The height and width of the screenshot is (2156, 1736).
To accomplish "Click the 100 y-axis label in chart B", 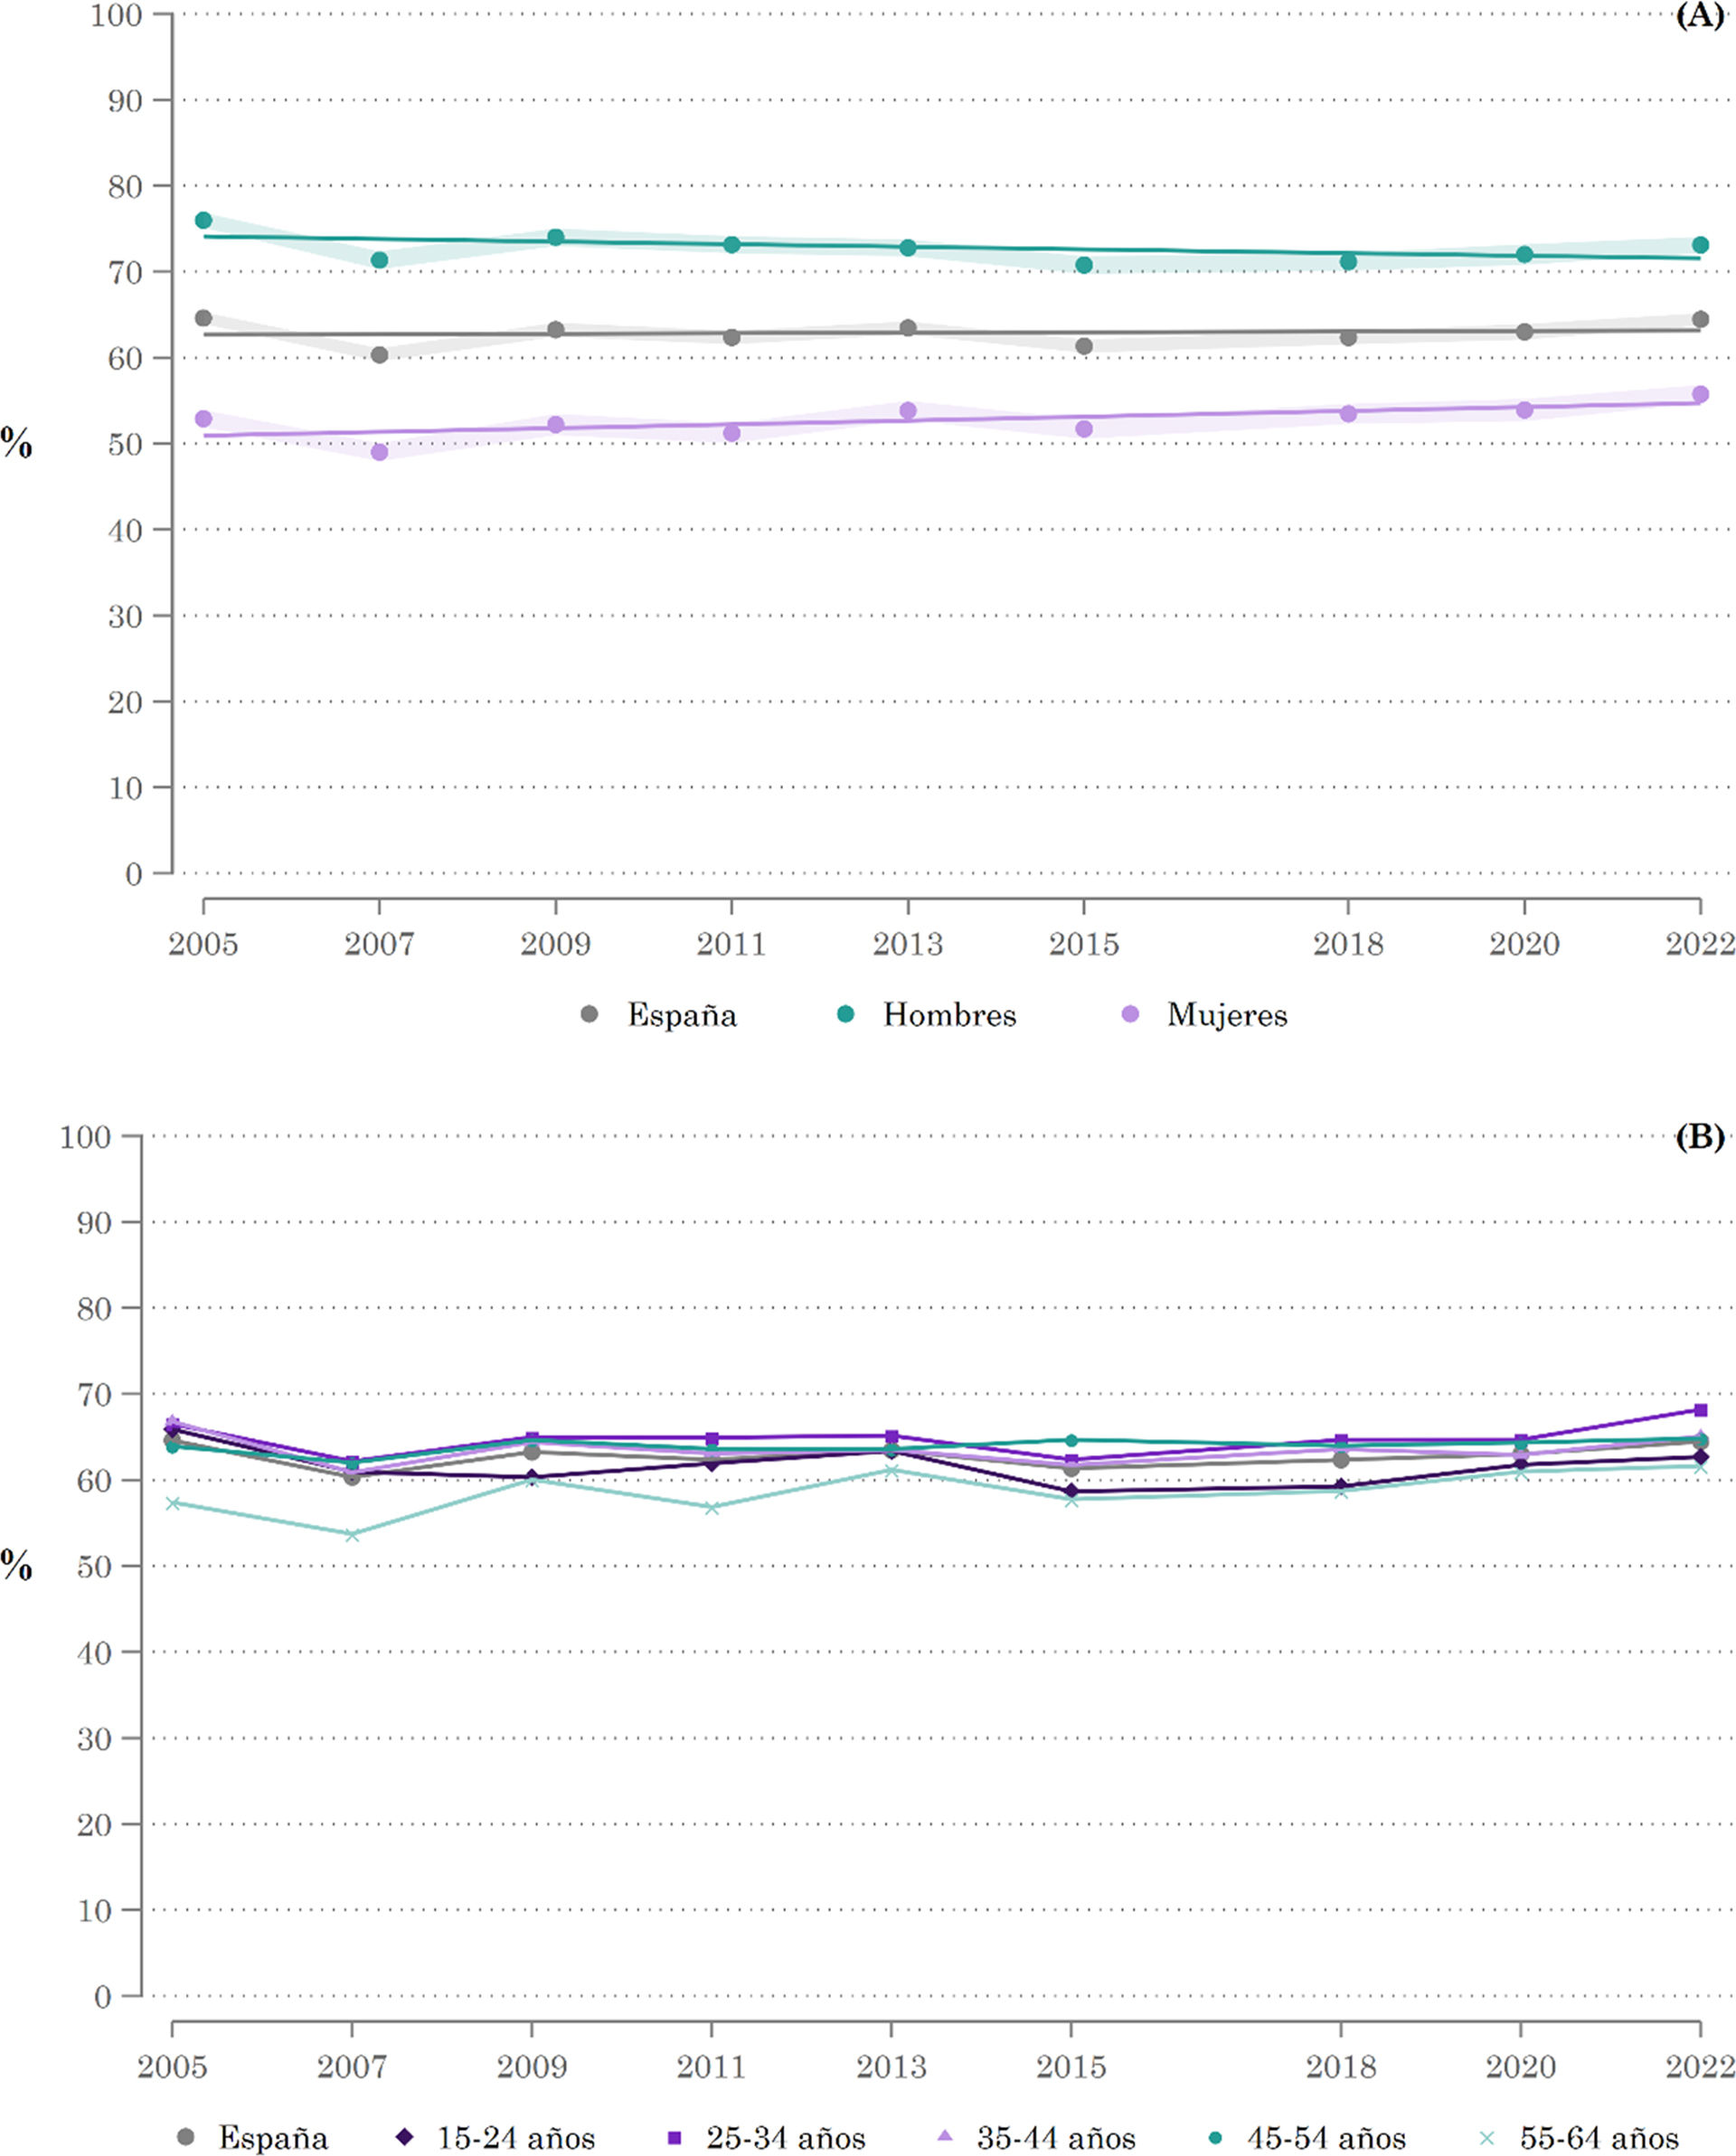I will coord(85,1137).
